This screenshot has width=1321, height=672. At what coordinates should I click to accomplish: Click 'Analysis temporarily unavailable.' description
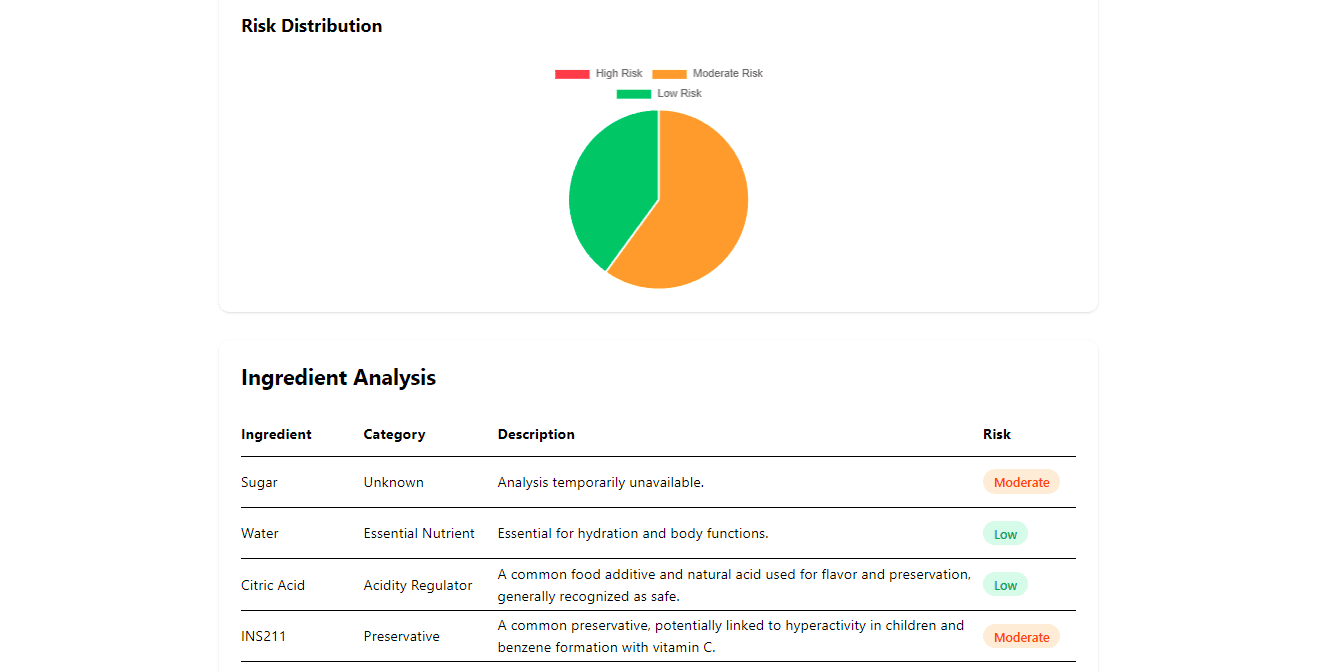point(601,482)
